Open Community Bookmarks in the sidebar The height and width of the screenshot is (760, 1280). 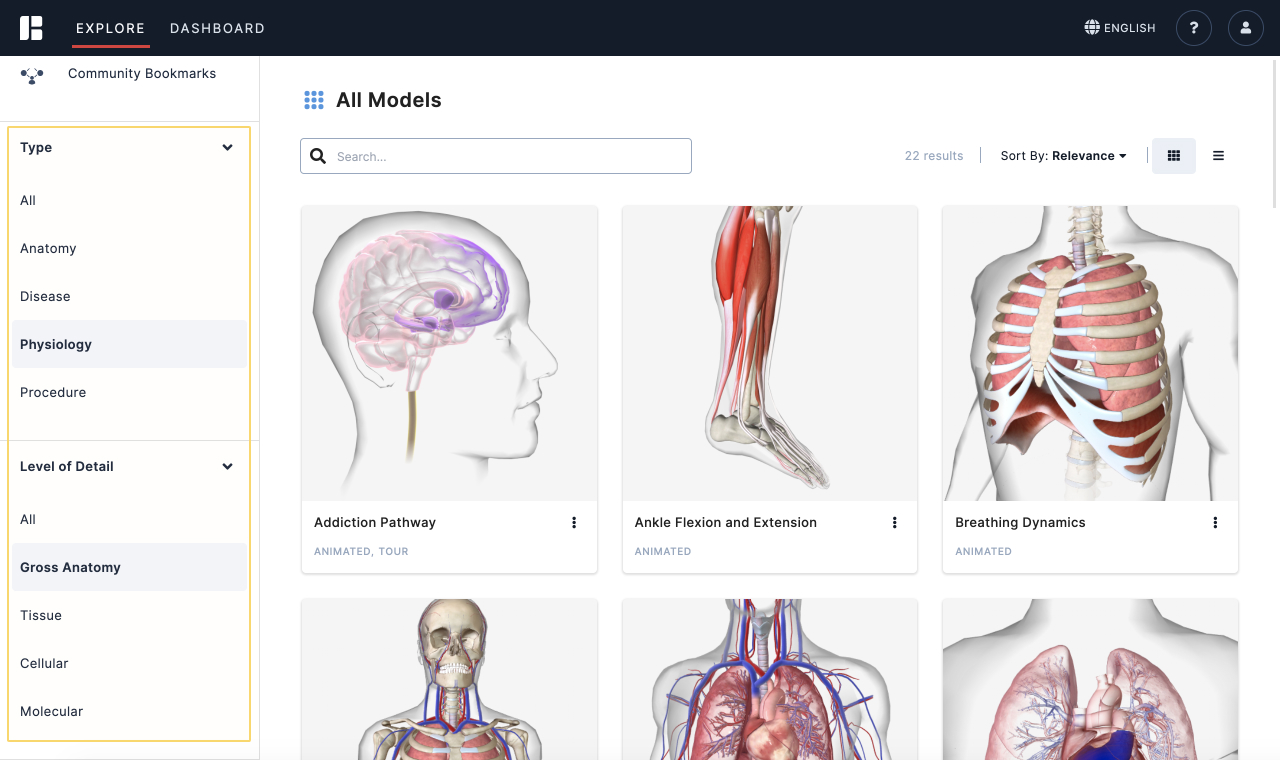coord(142,73)
